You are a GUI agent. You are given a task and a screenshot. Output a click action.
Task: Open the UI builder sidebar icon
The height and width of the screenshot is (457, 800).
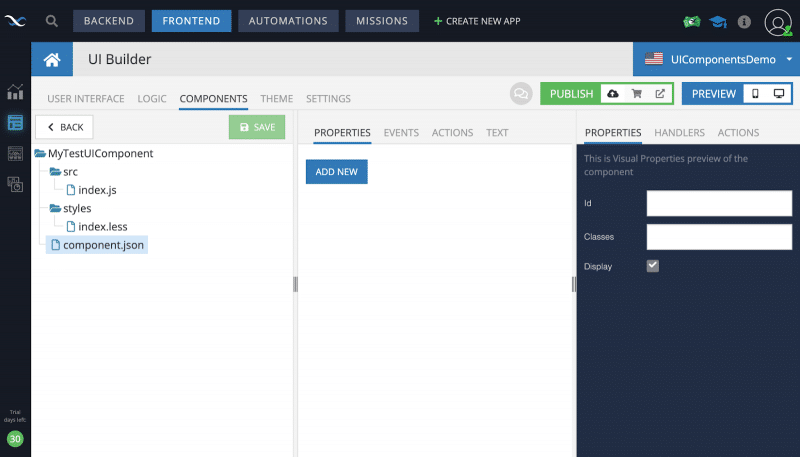click(x=15, y=153)
